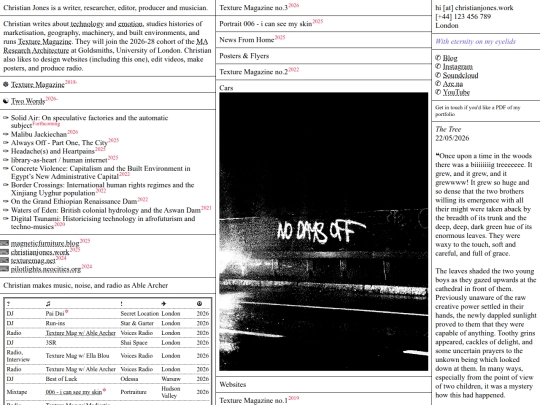Click 'With eternity on my eyelids' link
Image resolution: width=540 pixels, height=405 pixels.
pos(475,41)
